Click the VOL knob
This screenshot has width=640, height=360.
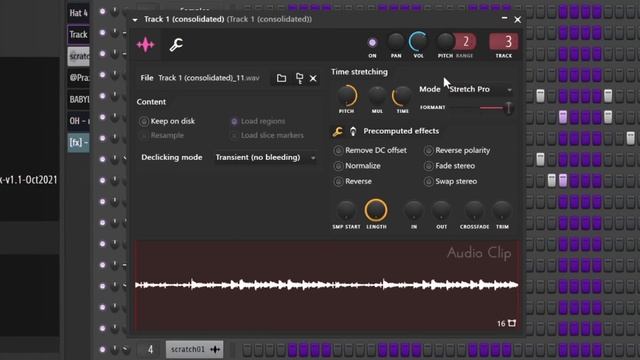click(x=418, y=42)
